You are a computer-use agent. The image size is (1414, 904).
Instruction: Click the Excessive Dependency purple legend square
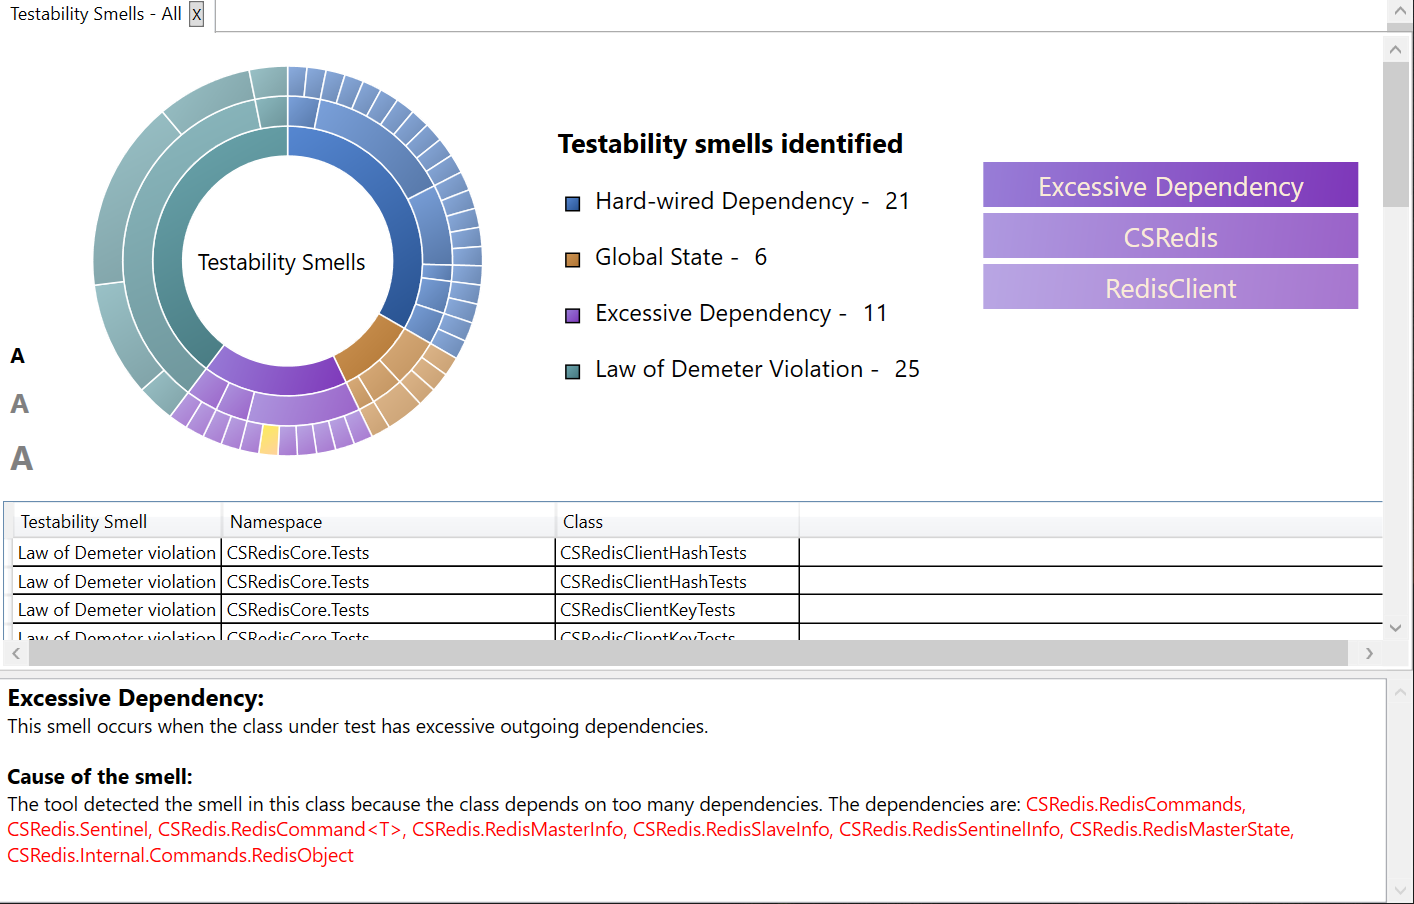click(x=573, y=316)
